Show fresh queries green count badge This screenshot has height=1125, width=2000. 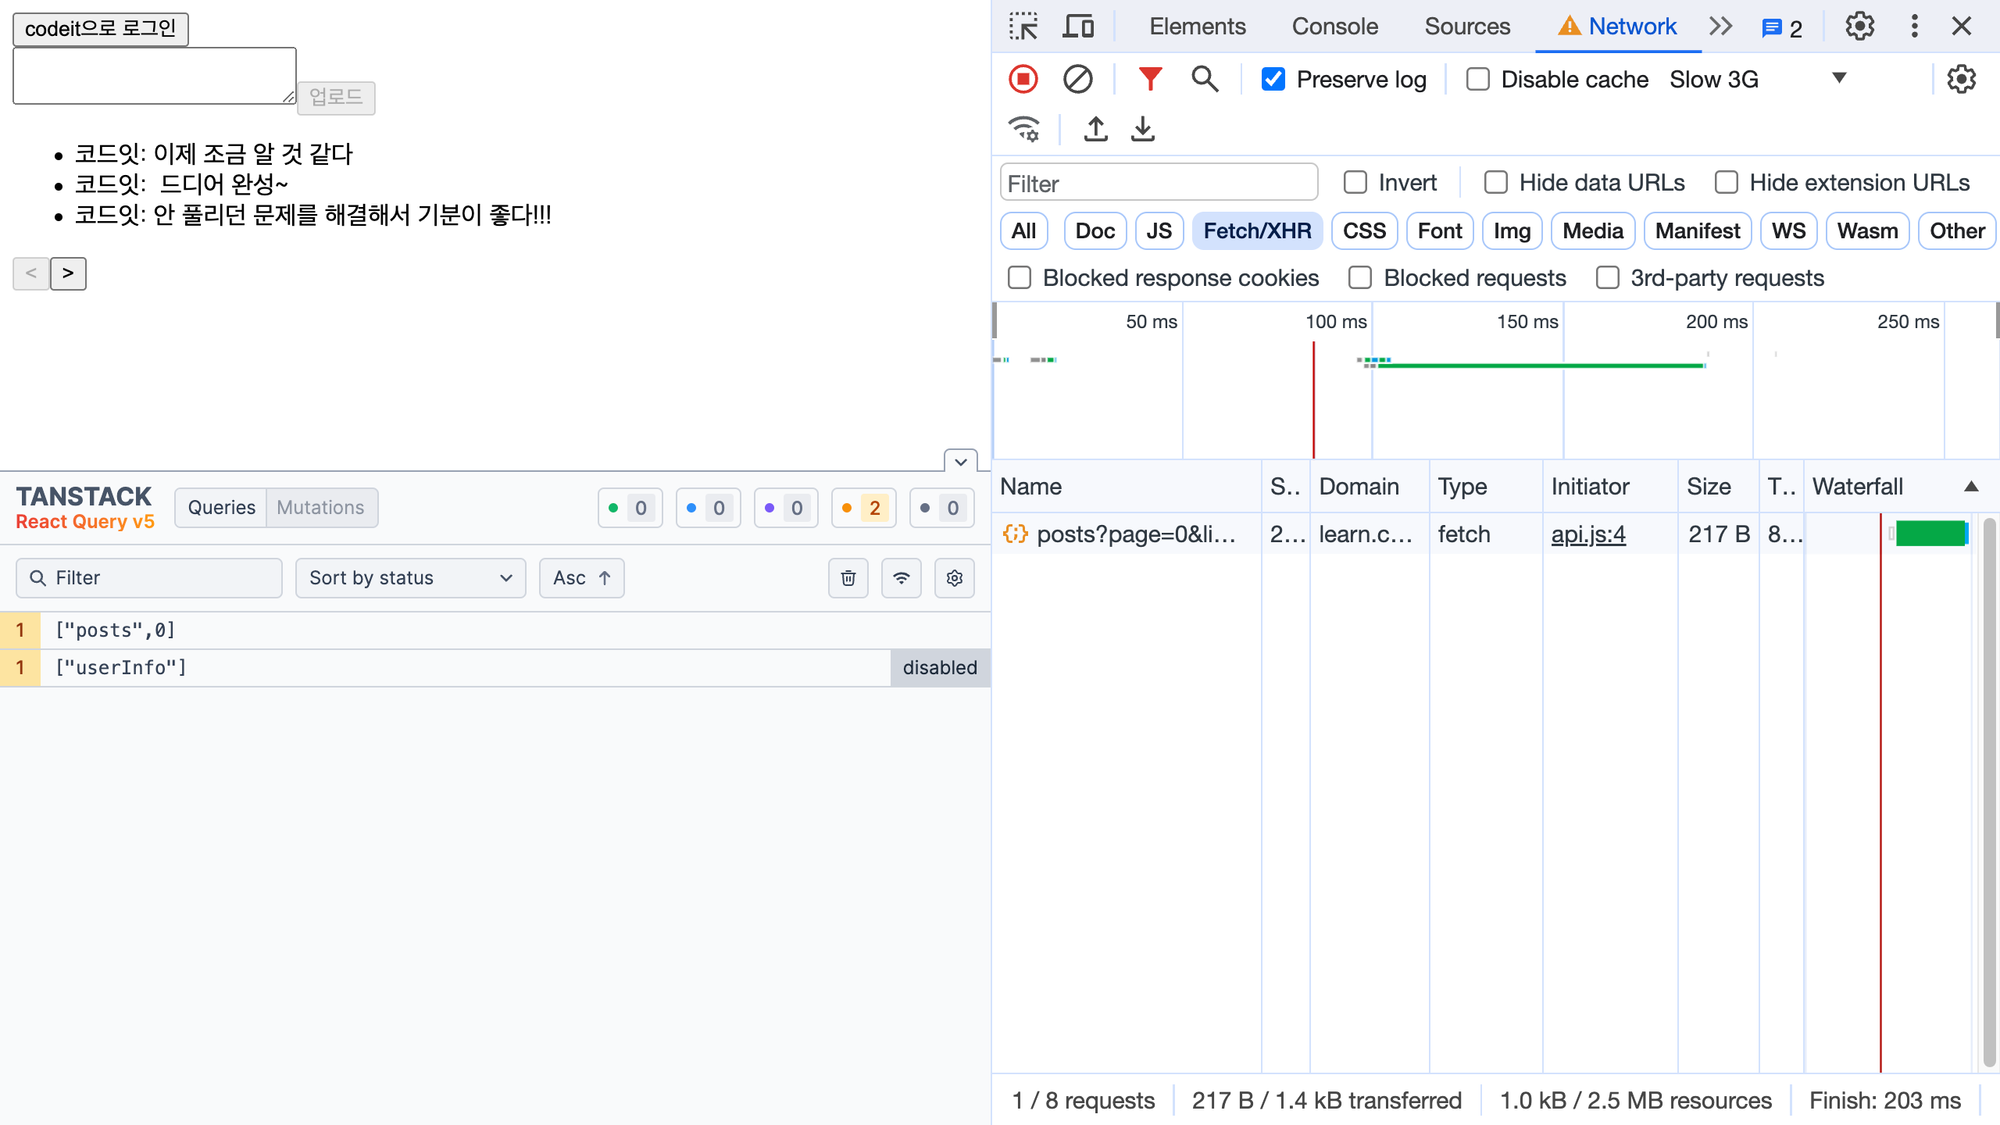630,508
